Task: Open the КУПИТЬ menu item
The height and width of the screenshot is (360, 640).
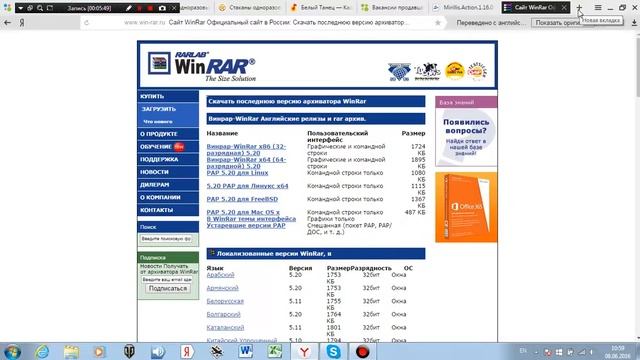Action: pyautogui.click(x=168, y=96)
